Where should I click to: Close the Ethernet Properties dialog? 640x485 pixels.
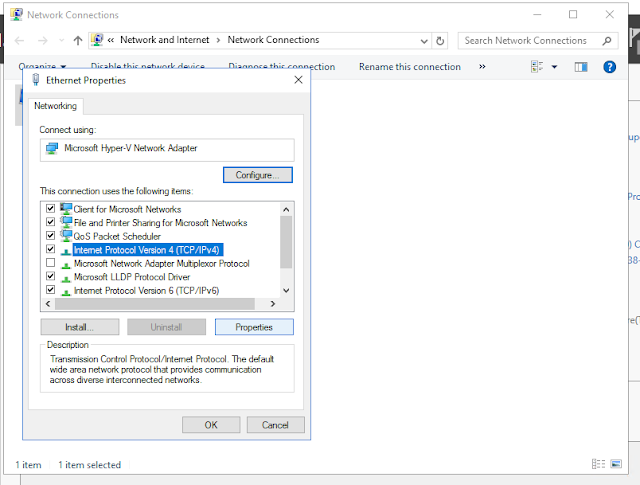coord(298,80)
